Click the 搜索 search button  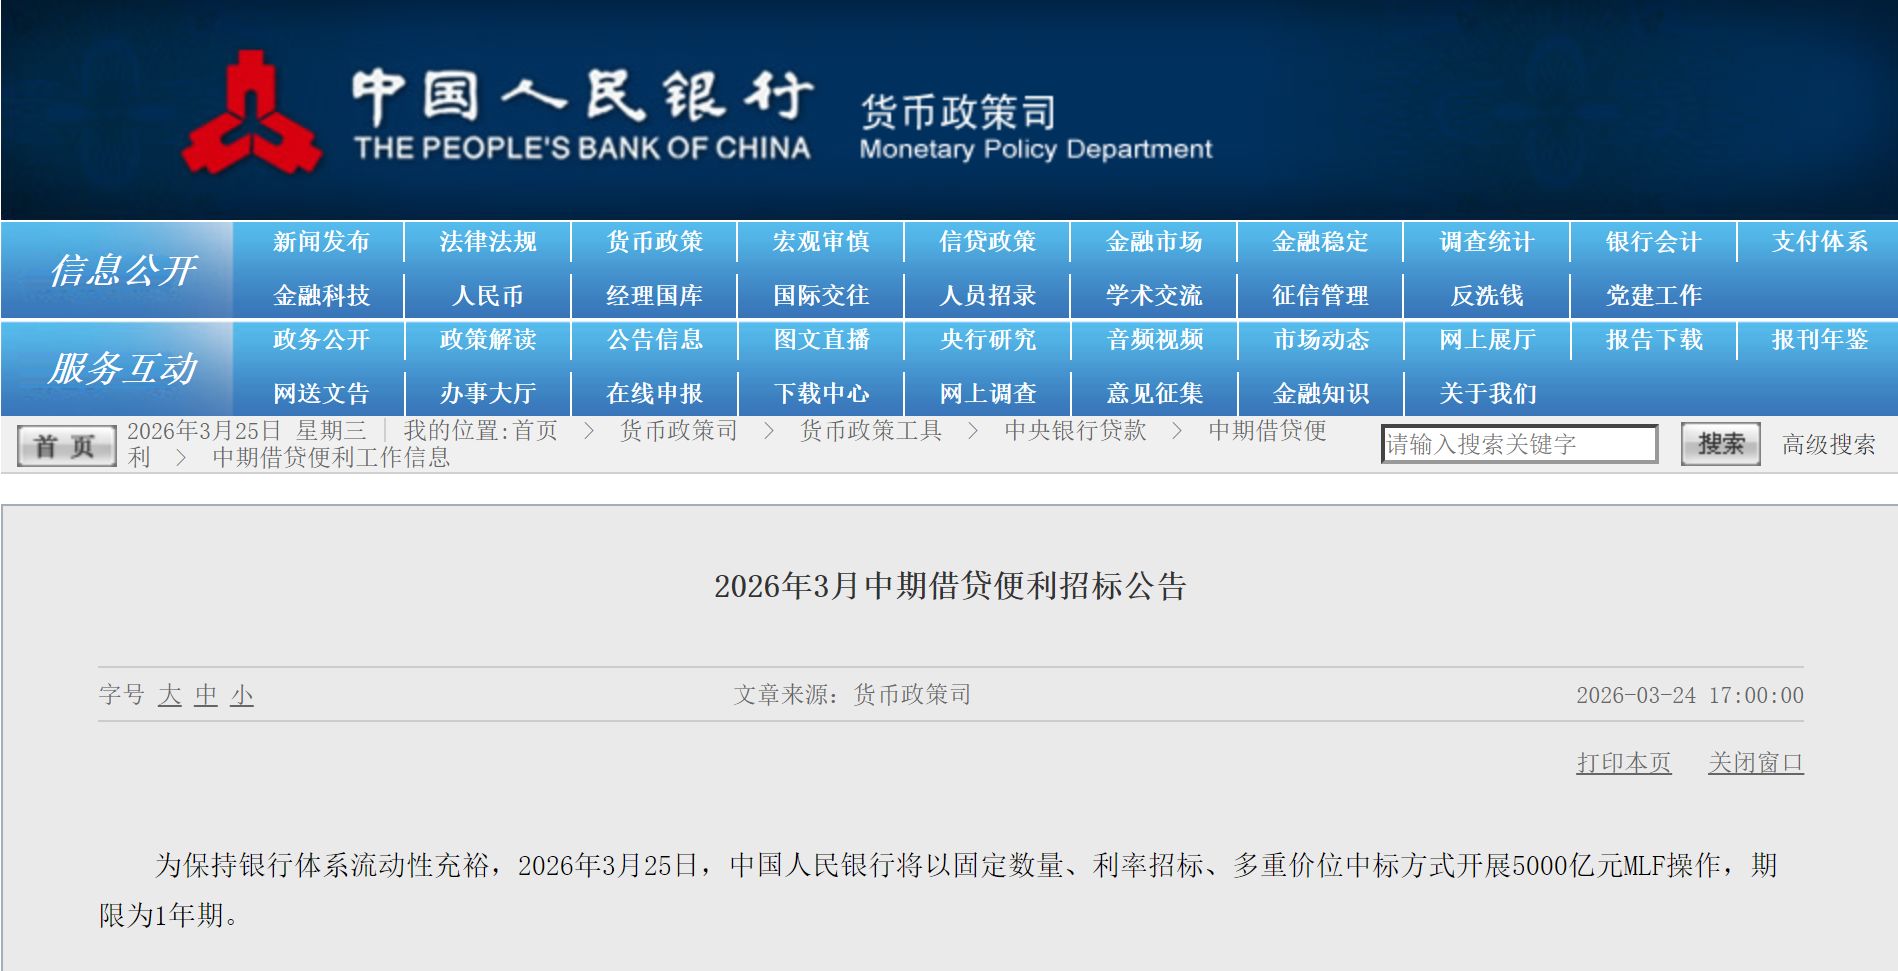1722,443
